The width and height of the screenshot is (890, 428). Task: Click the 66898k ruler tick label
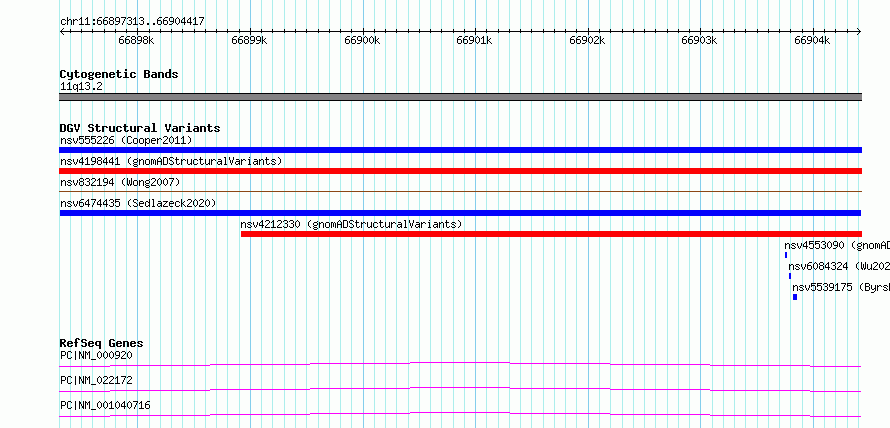tap(136, 40)
